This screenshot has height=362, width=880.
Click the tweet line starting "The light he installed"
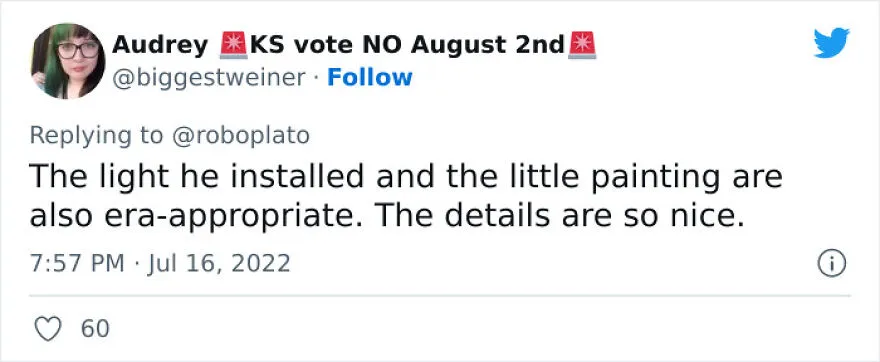[x=406, y=177]
